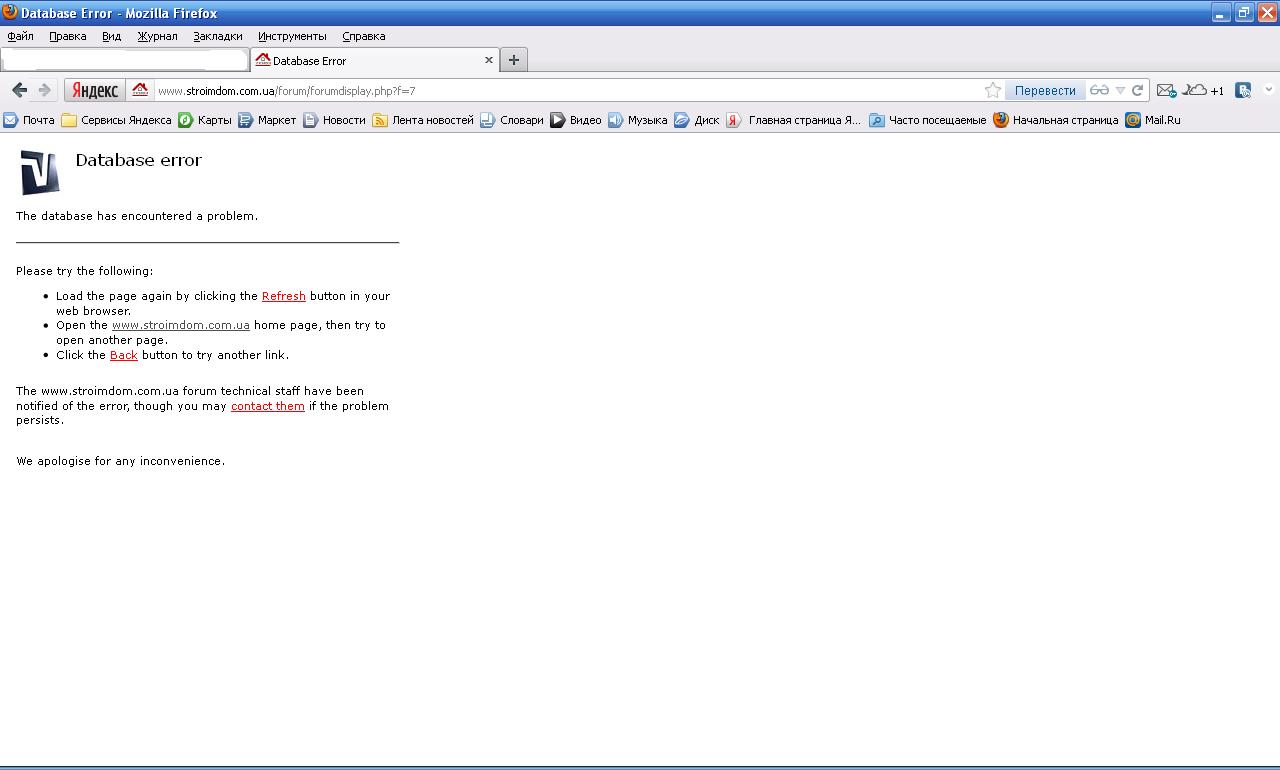Open the URL history dropdown arrow
The image size is (1280, 770).
pyautogui.click(x=1120, y=90)
